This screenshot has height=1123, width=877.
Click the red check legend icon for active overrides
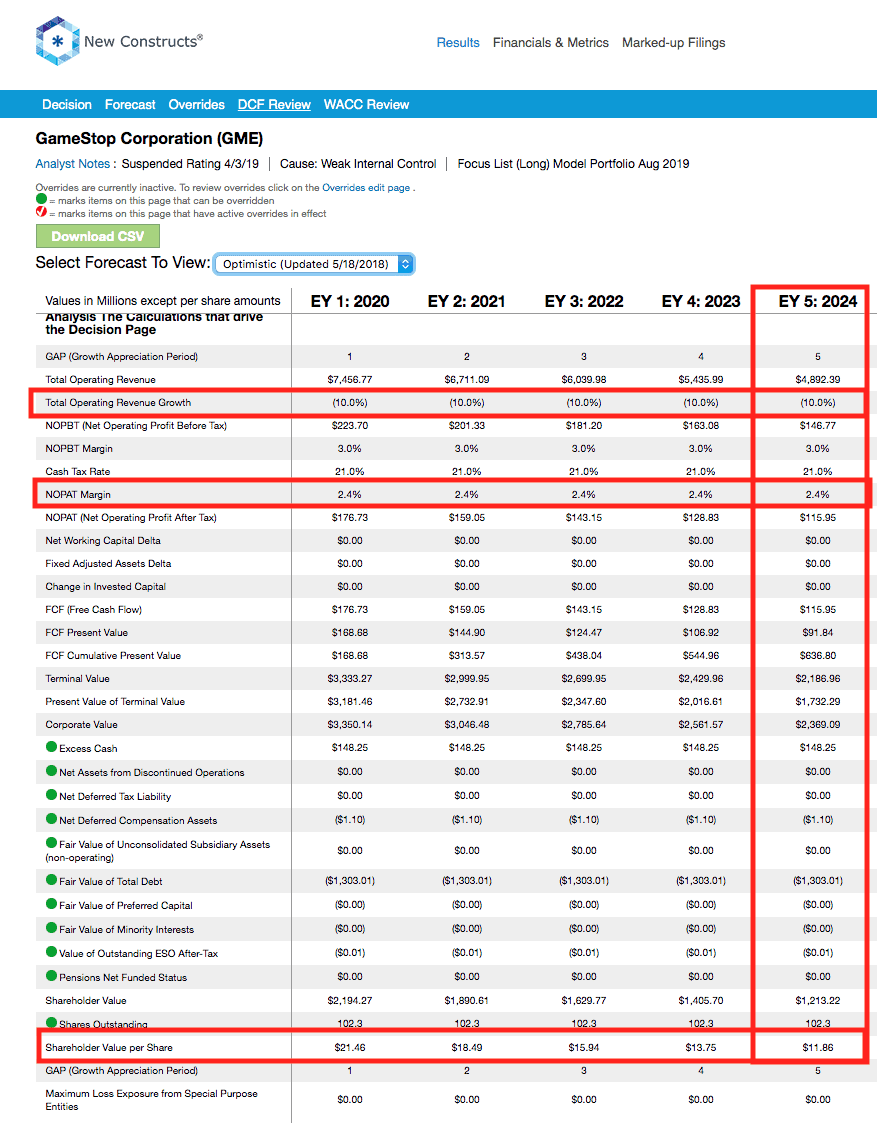(42, 211)
